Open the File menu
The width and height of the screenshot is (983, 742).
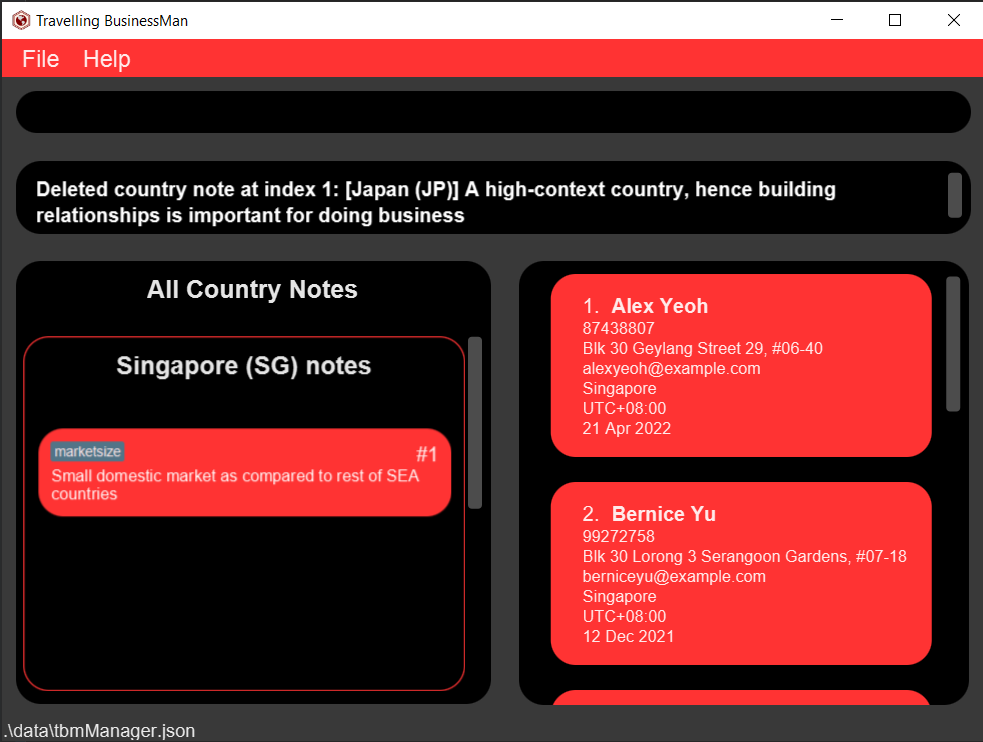coord(41,59)
